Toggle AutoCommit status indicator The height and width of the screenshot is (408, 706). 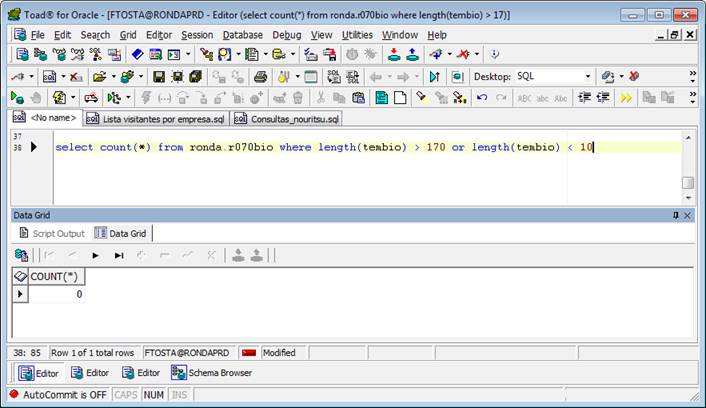tap(57, 395)
